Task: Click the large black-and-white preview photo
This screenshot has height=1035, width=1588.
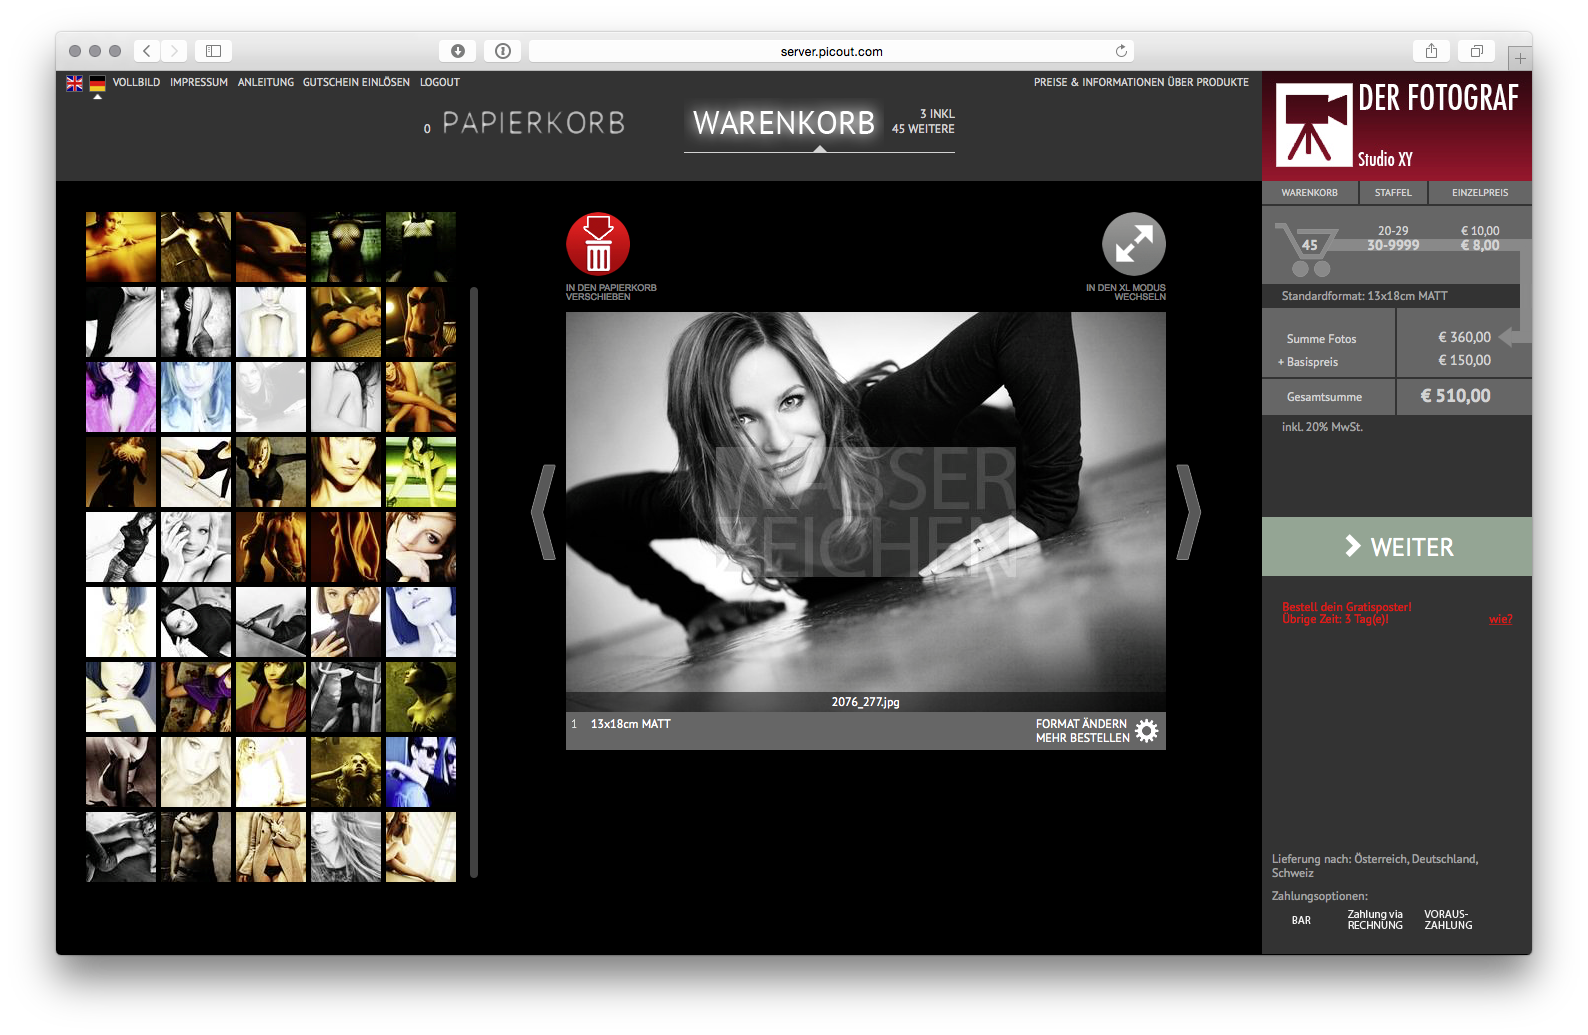Action: [x=866, y=502]
